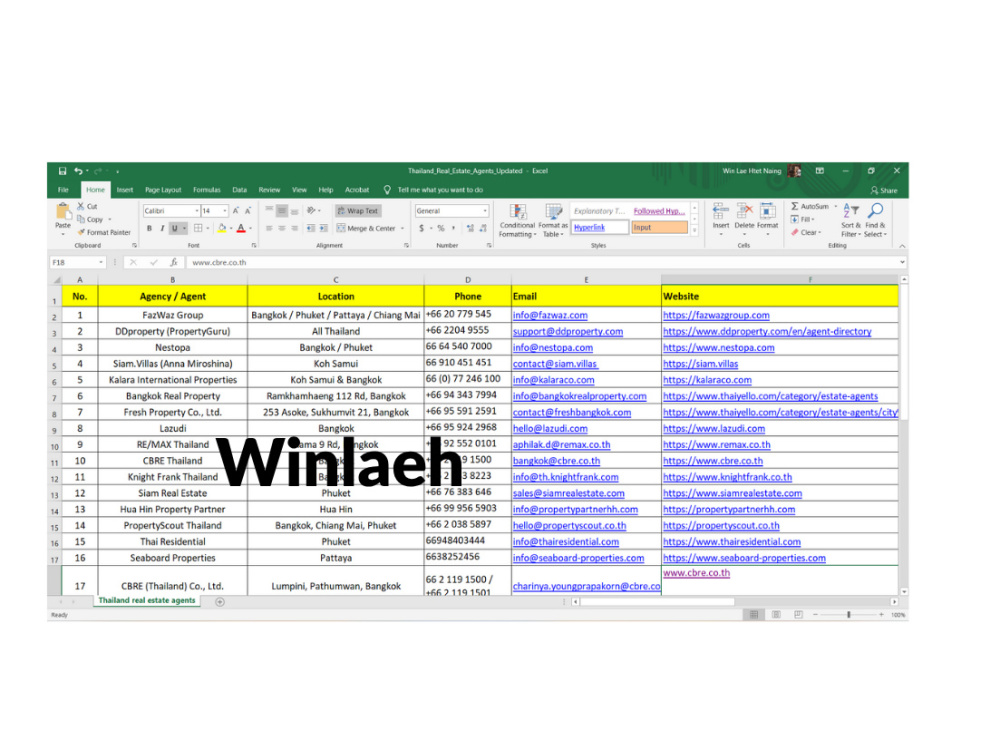Open Find & Select menu

(x=876, y=220)
